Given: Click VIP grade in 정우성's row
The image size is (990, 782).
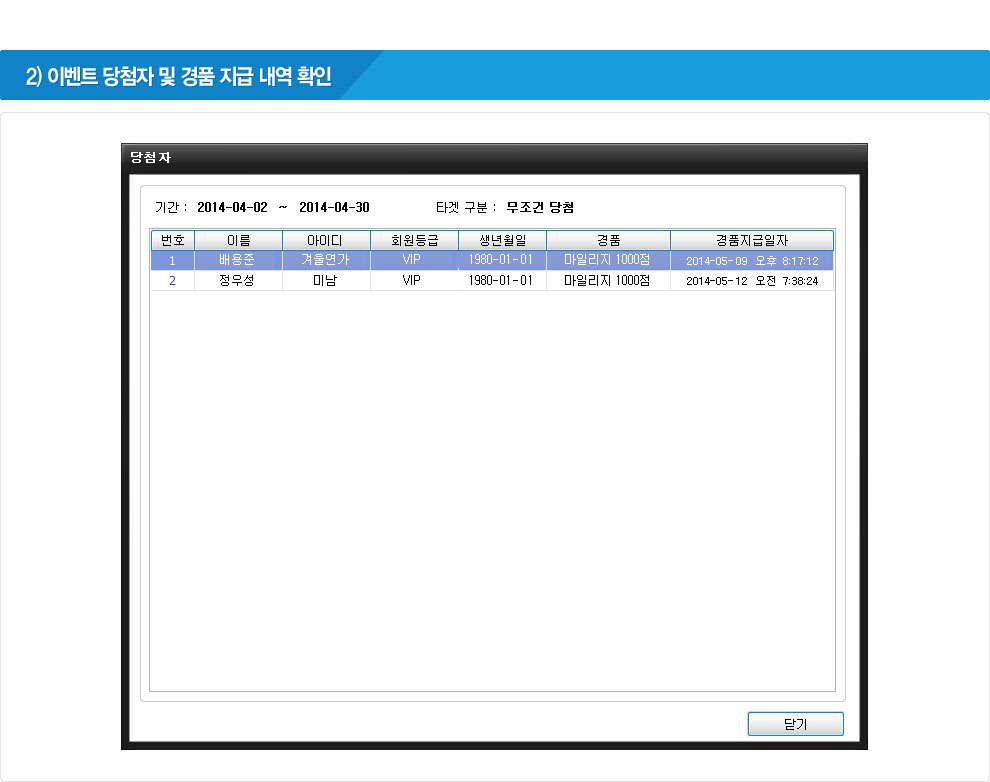Looking at the screenshot, I should point(412,281).
